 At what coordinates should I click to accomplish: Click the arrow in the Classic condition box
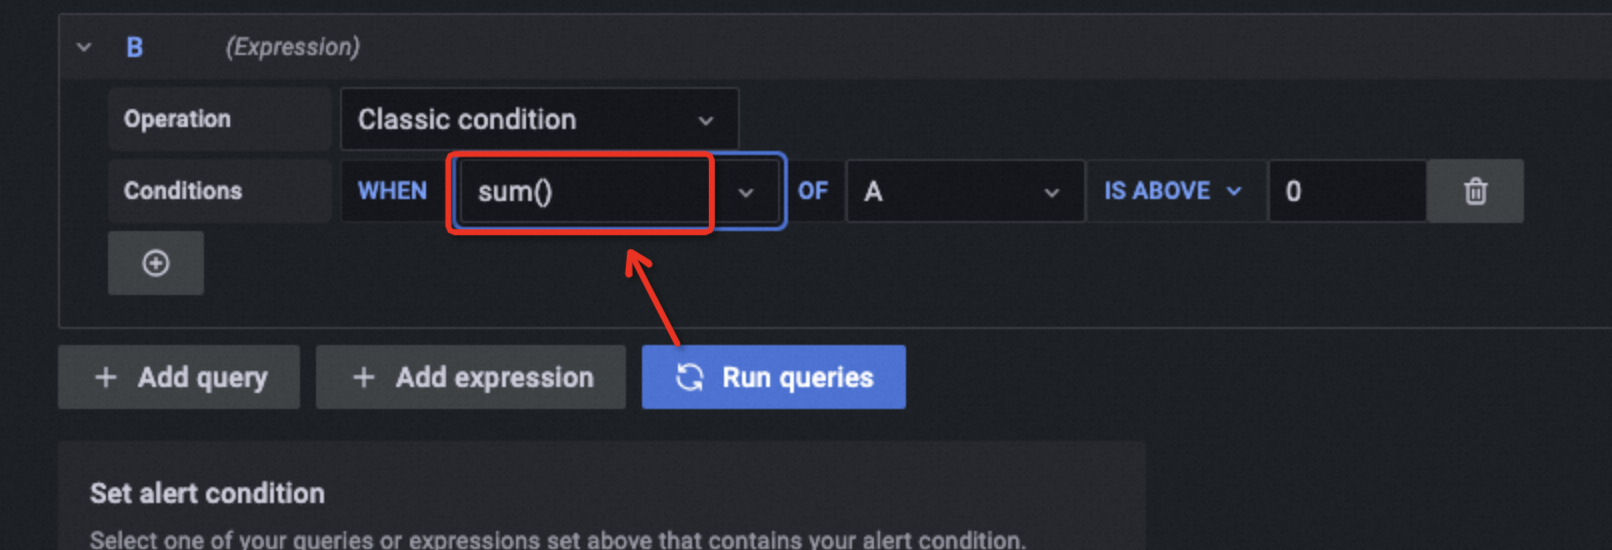706,120
